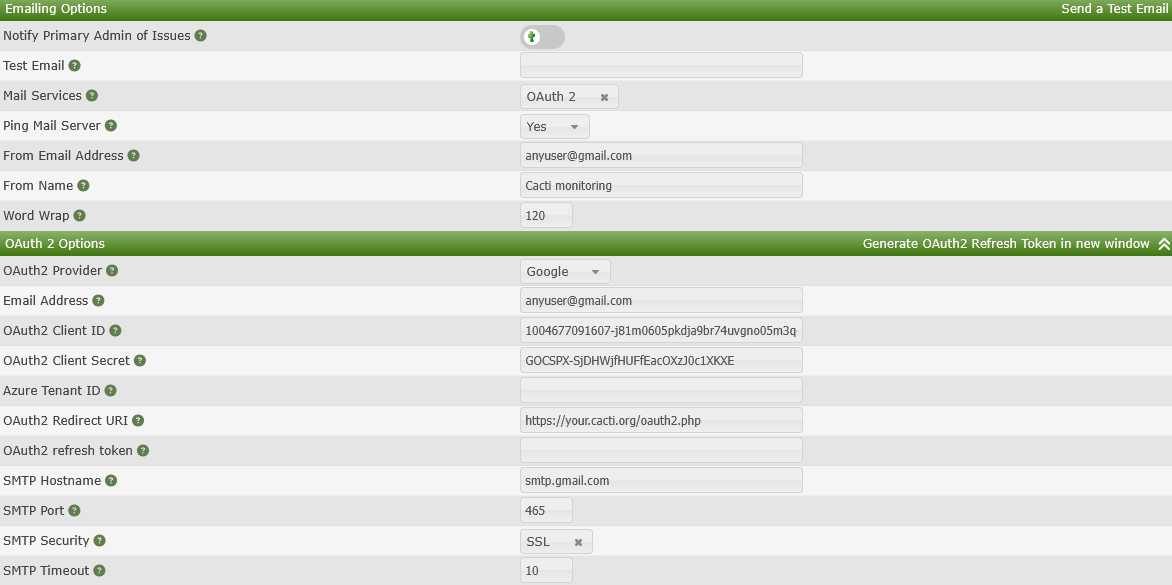Focus the empty Azure Tenant ID field
The width and height of the screenshot is (1172, 585).
[661, 390]
